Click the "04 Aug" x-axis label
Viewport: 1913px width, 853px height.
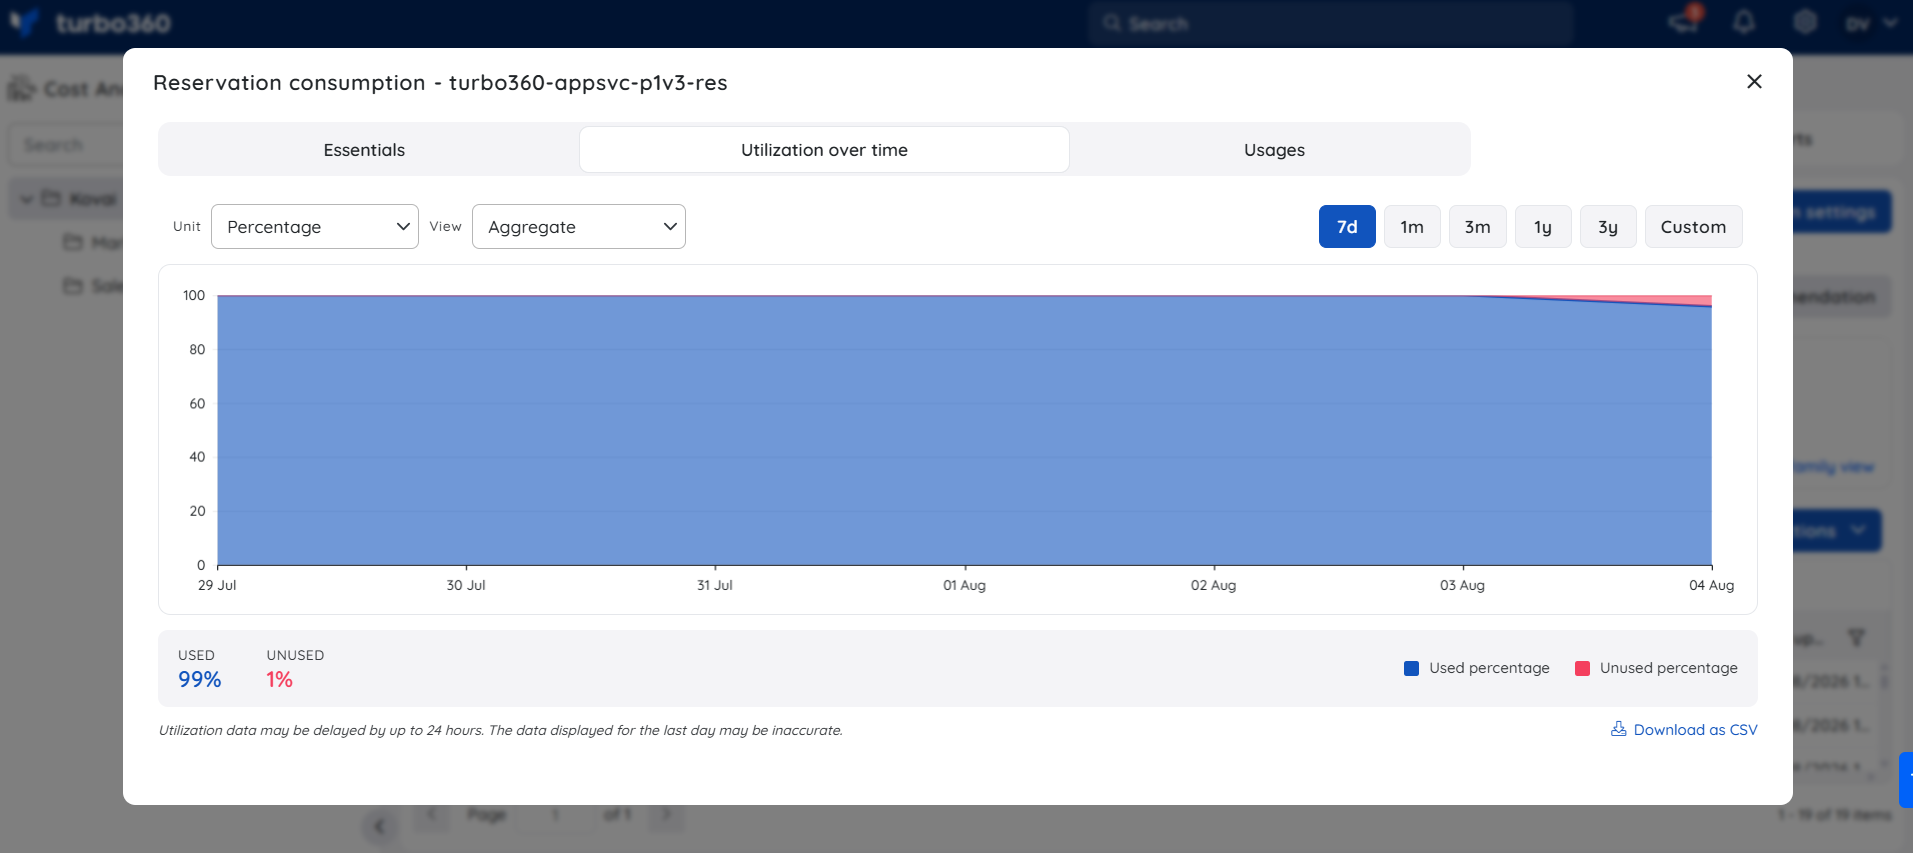pyautogui.click(x=1711, y=585)
